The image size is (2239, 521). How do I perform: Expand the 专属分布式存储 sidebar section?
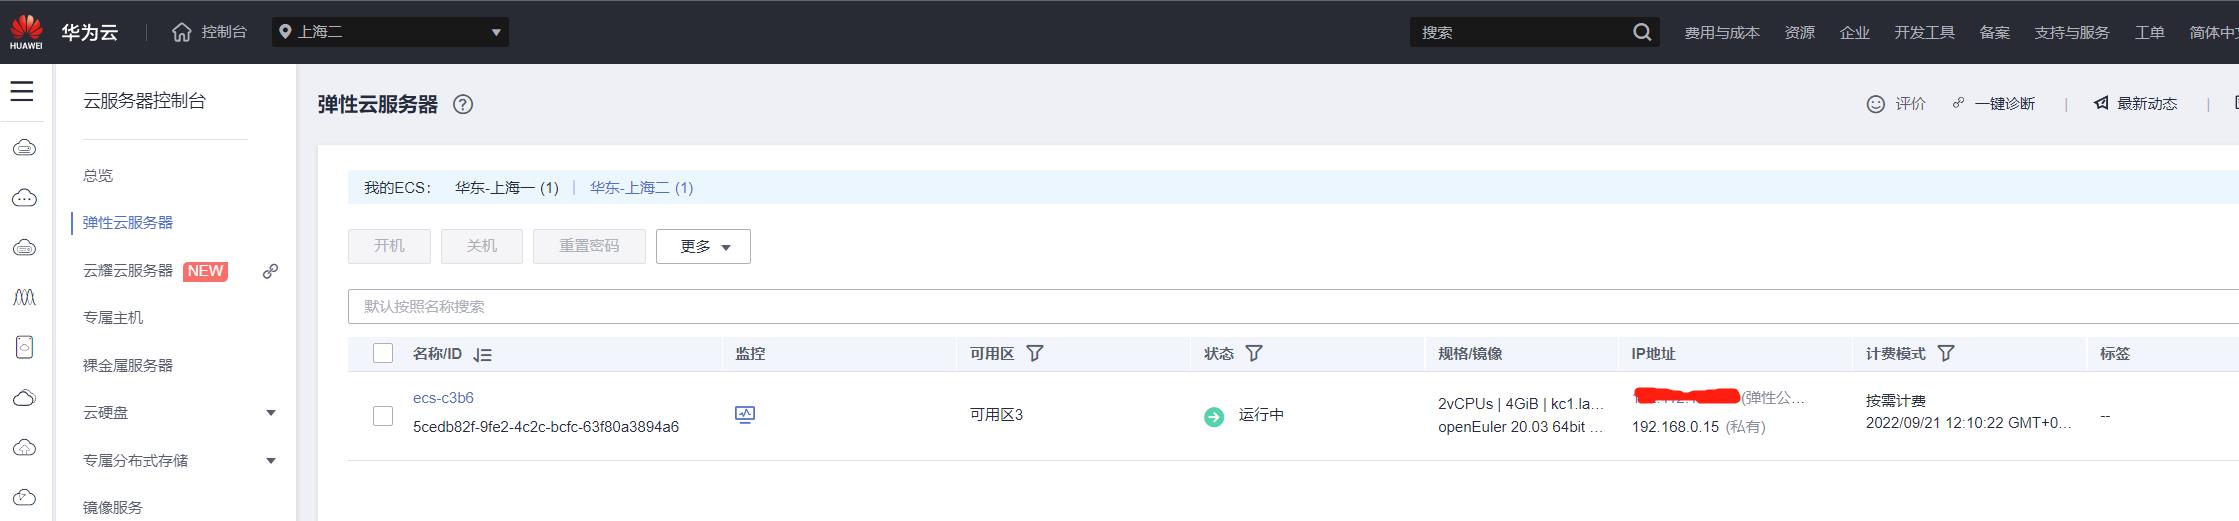pyautogui.click(x=270, y=461)
